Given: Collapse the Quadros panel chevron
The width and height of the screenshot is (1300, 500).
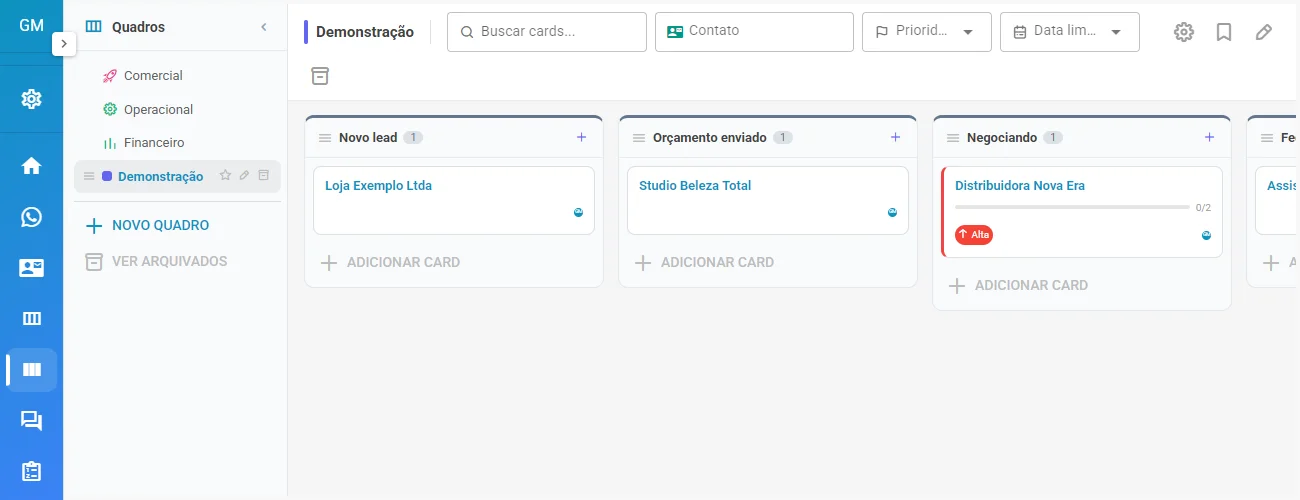Looking at the screenshot, I should [264, 27].
